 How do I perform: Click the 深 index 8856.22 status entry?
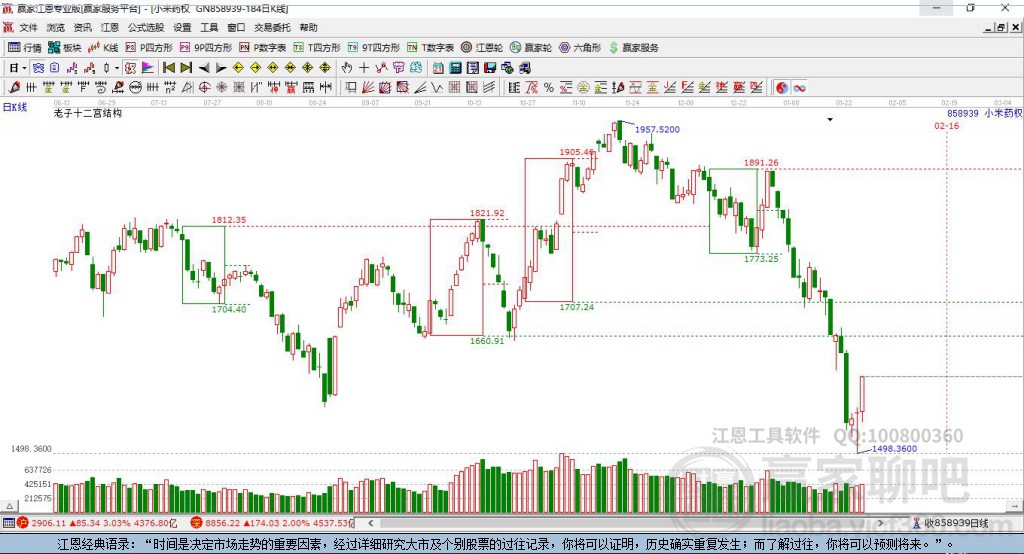[x=272, y=523]
